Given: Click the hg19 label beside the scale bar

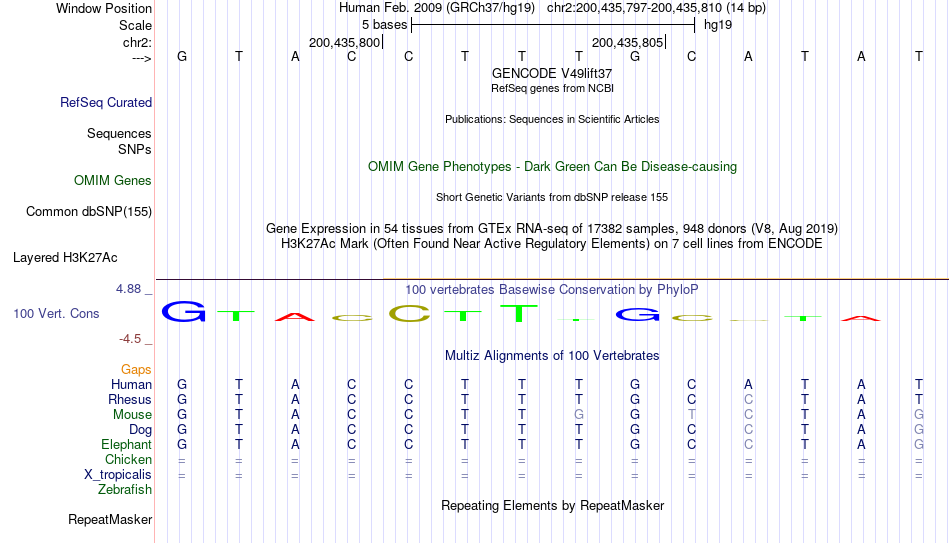Looking at the screenshot, I should coord(718,25).
